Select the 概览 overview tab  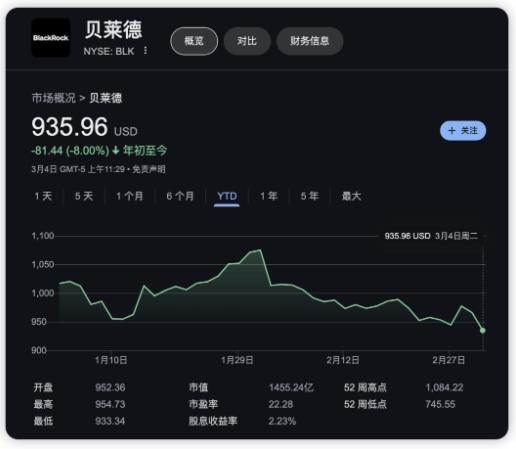tap(194, 41)
